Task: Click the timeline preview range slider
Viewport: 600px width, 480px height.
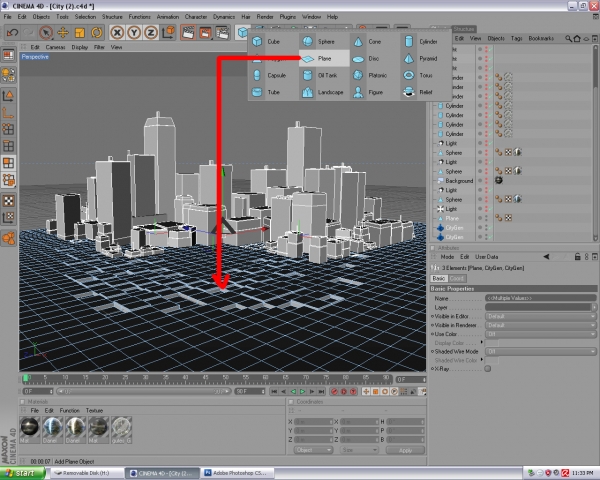Action: pos(143,392)
